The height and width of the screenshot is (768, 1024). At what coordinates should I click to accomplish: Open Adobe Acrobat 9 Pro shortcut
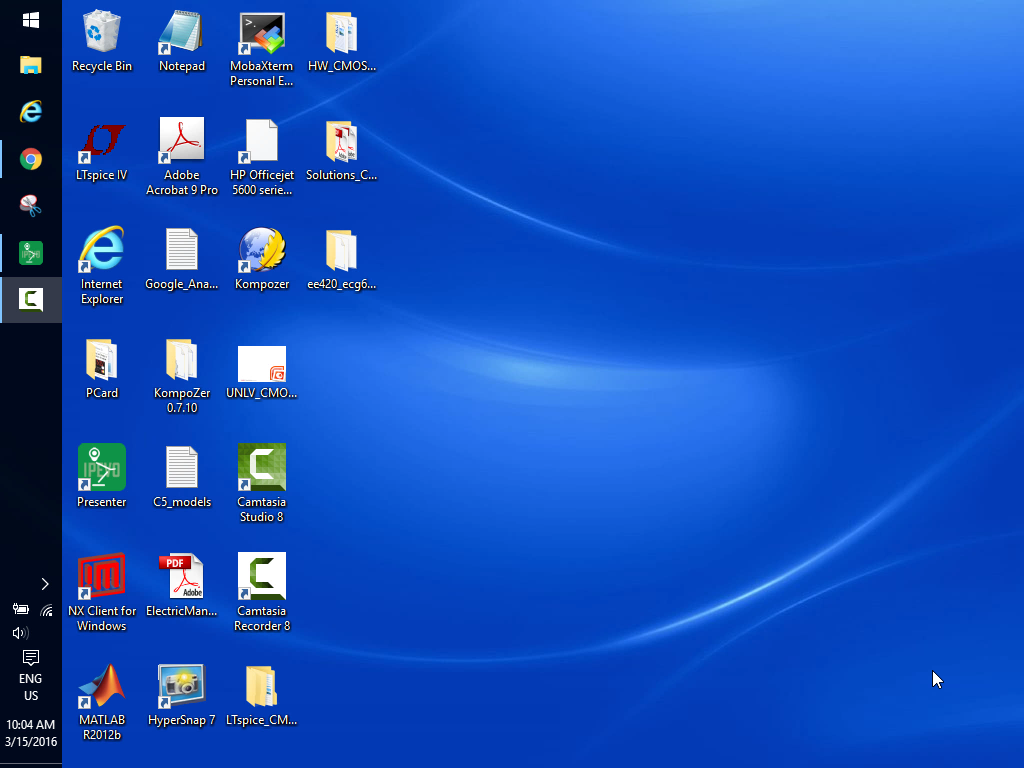coord(182,143)
